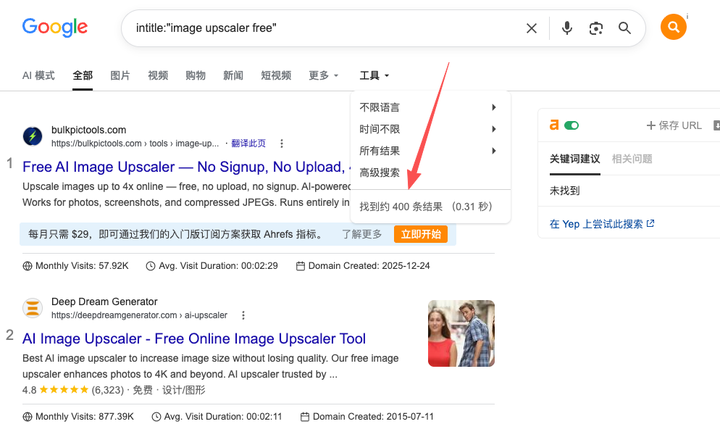Click the Google logo
This screenshot has width=720, height=432.
(55, 28)
